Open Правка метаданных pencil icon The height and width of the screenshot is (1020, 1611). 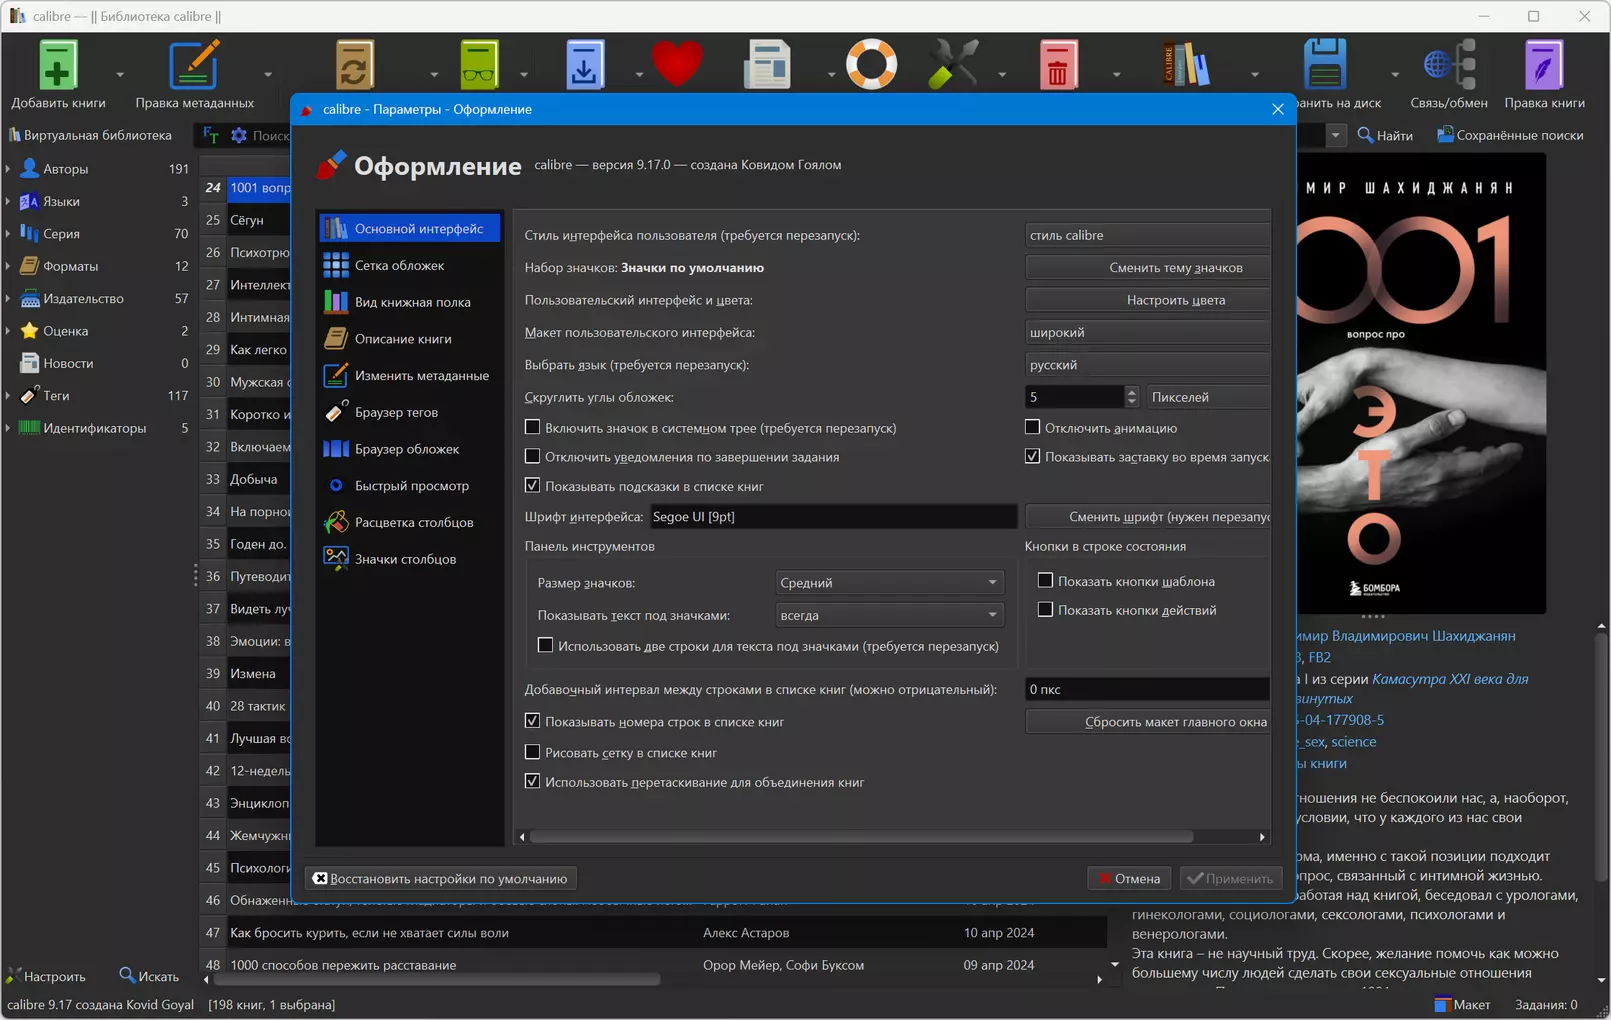194,65
